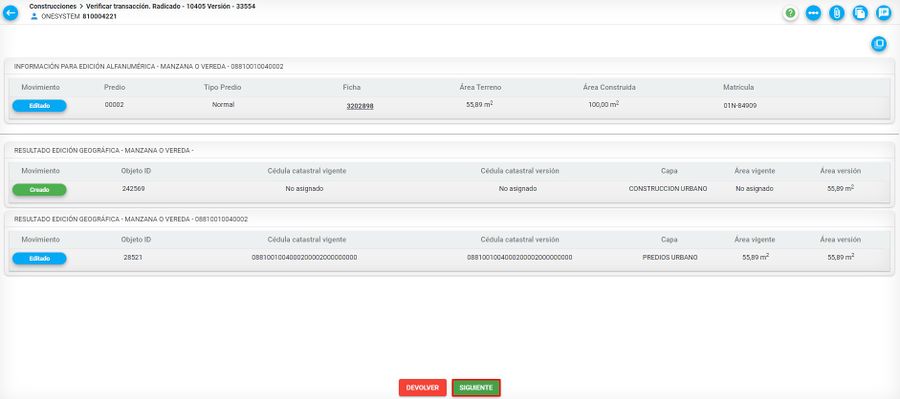Click the CONSTRUCCION URBANO layer cell
The image size is (900, 399).
coord(668,188)
